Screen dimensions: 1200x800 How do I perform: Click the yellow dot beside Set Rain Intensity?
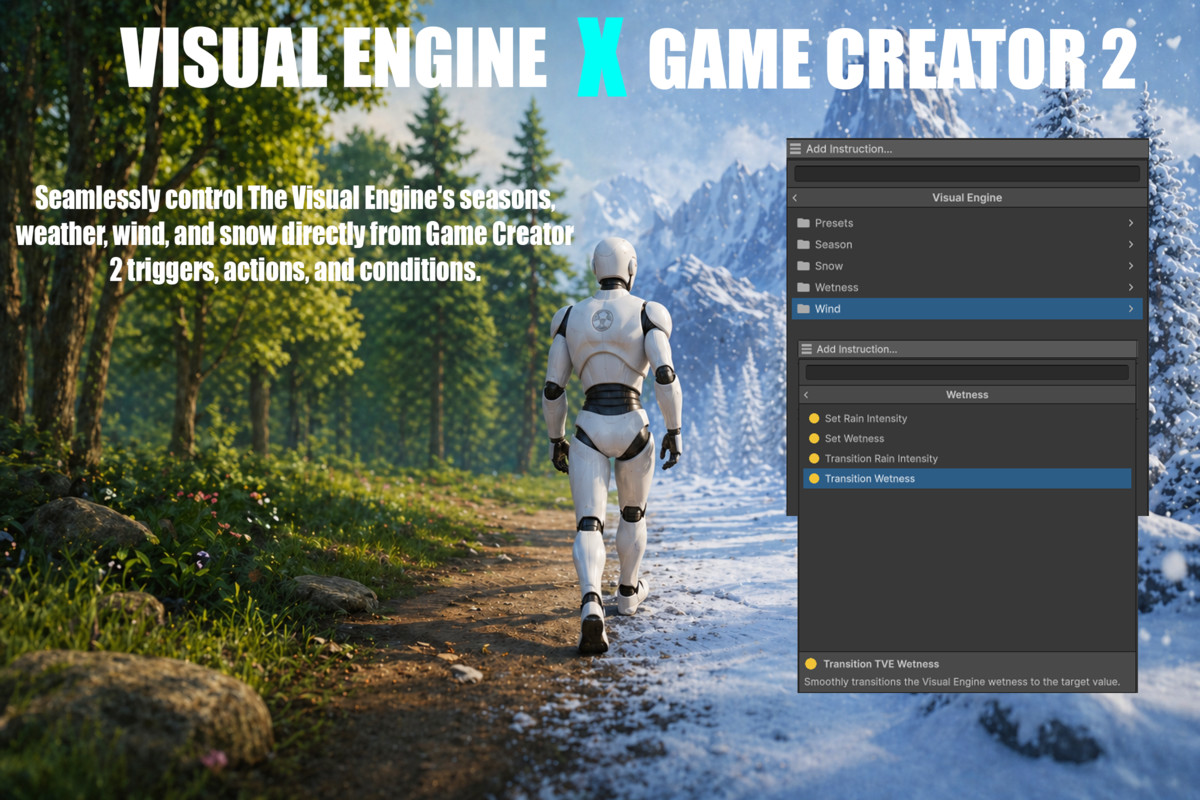(814, 418)
